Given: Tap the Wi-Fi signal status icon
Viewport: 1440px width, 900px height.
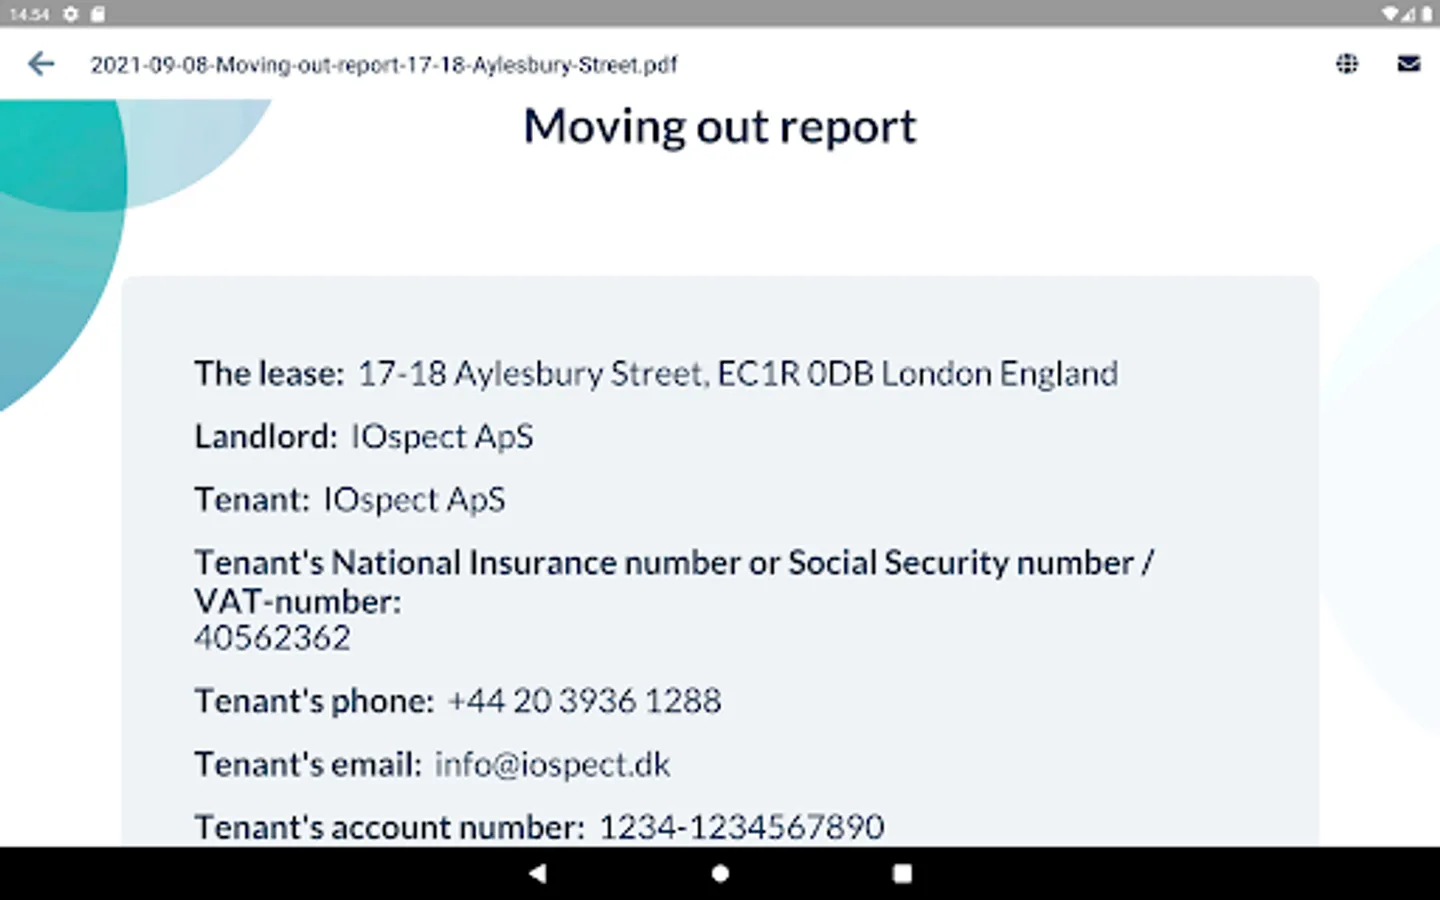Looking at the screenshot, I should click(x=1390, y=14).
